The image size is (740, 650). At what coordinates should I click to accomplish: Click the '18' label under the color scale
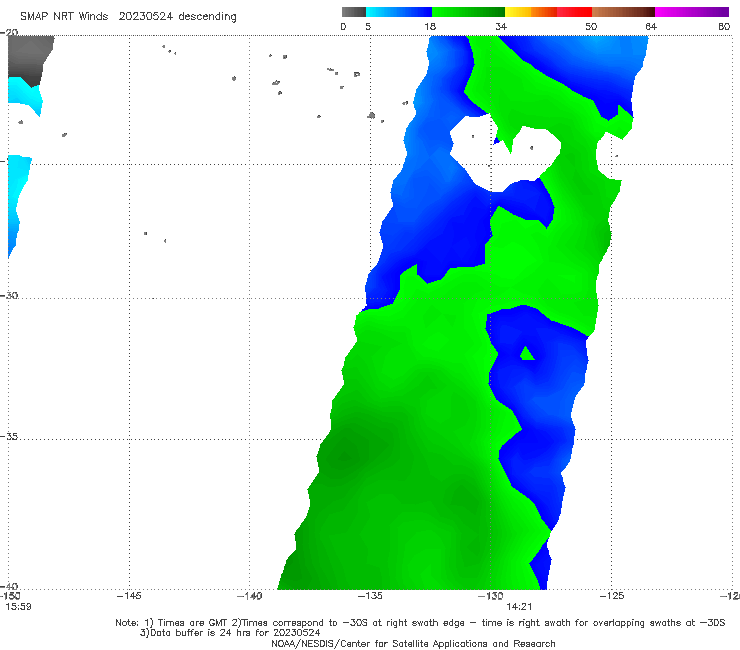[430, 26]
